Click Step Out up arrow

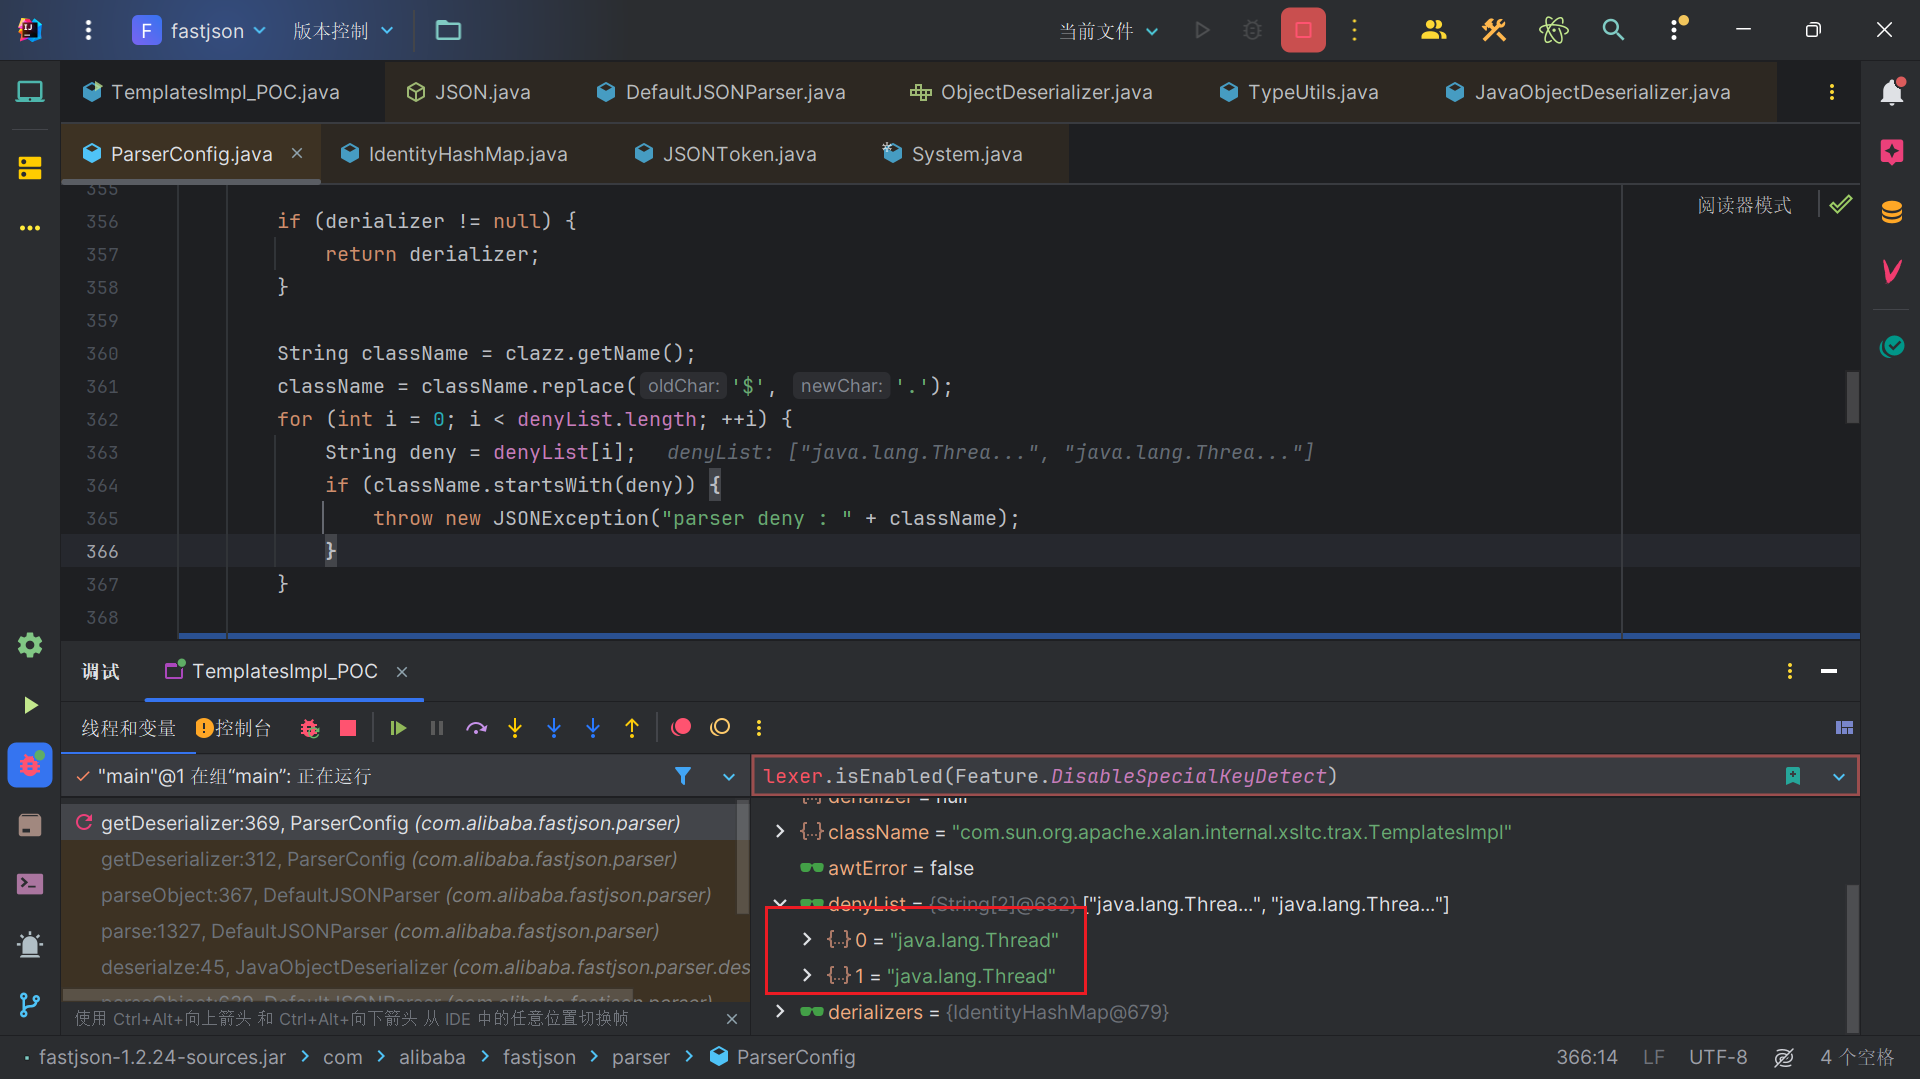632,728
